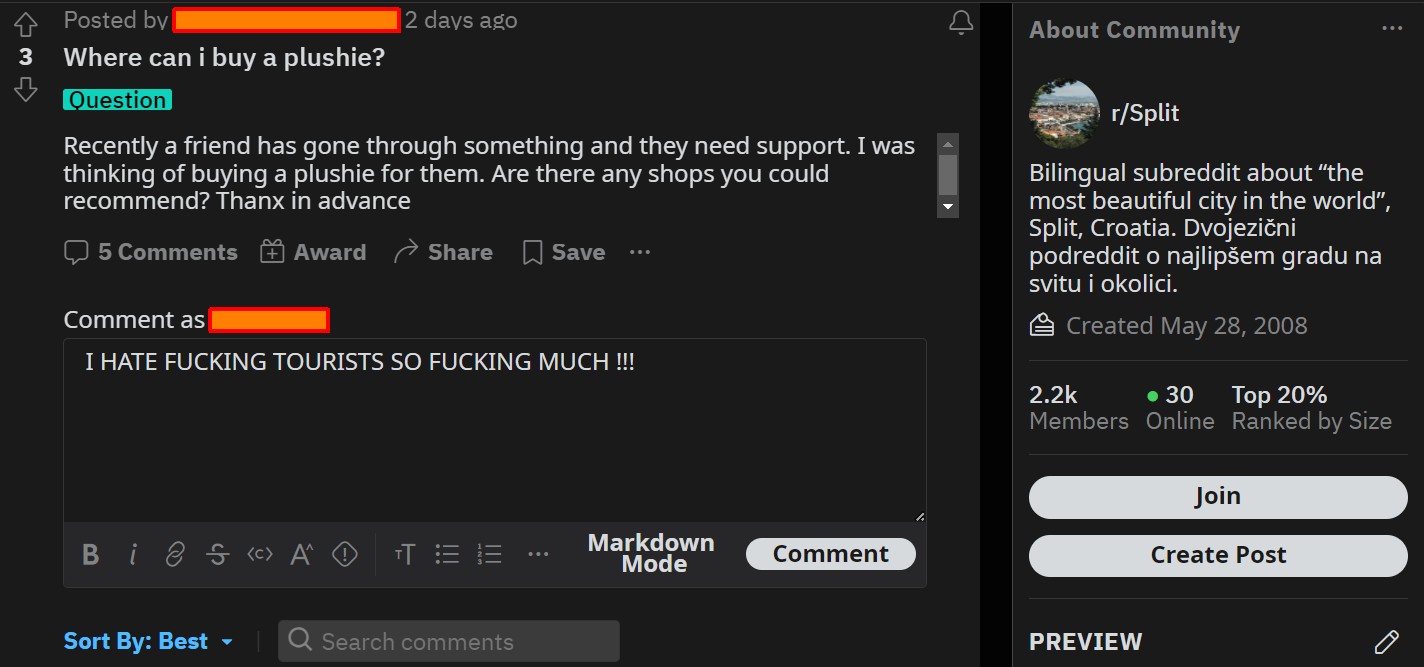Apply bold formatting in comment editor
The height and width of the screenshot is (667, 1424).
tap(90, 554)
